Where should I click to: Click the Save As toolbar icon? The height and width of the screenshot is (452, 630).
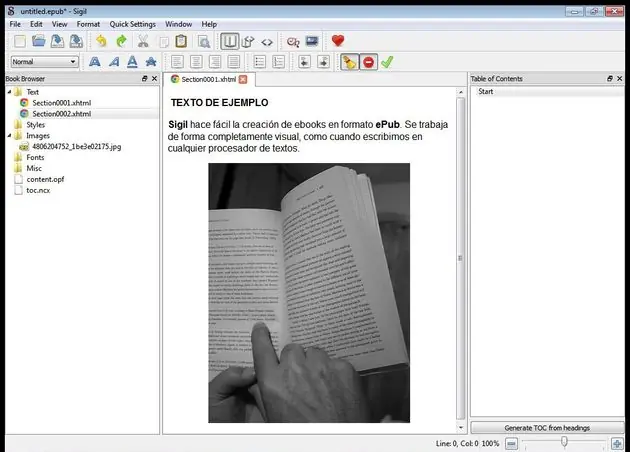76,41
